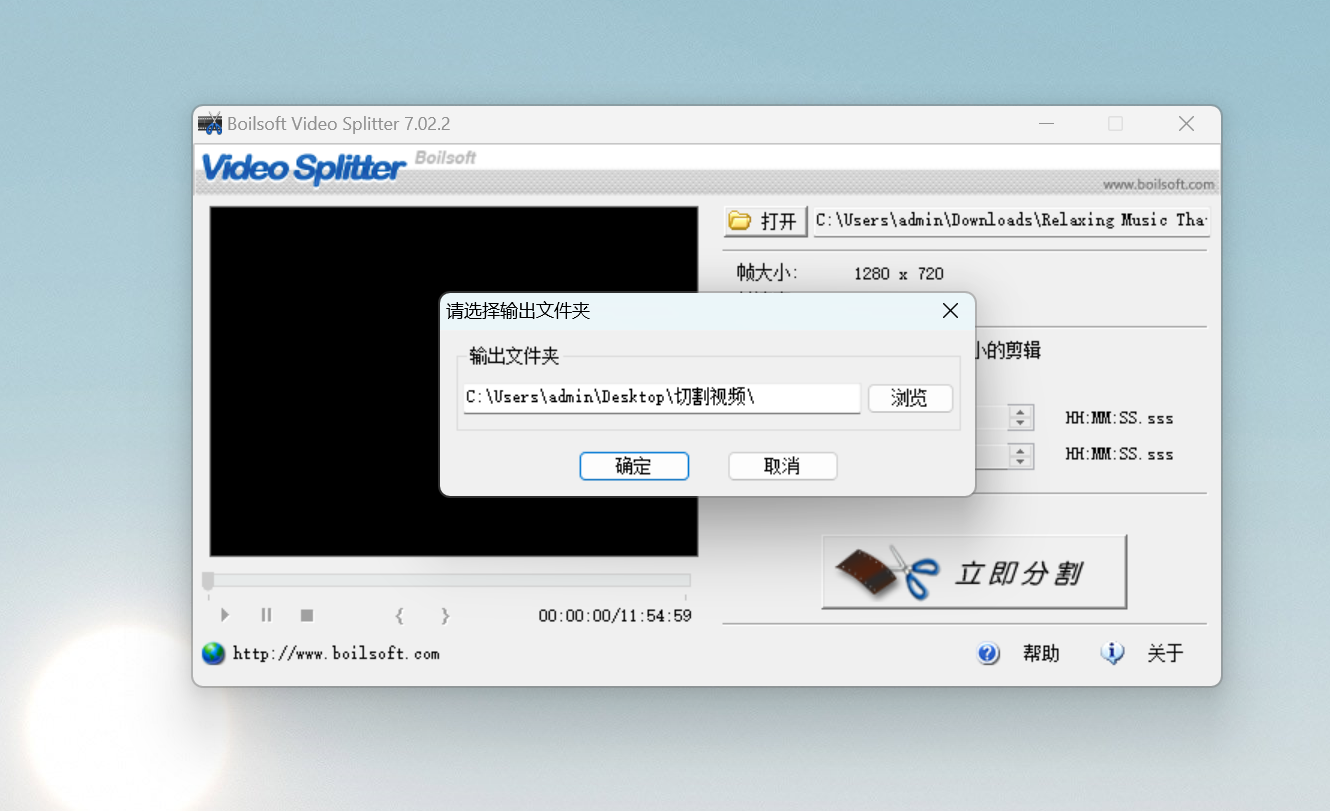Click the 1280 x 720 frame size value
Image resolution: width=1330 pixels, height=811 pixels.
pos(899,274)
